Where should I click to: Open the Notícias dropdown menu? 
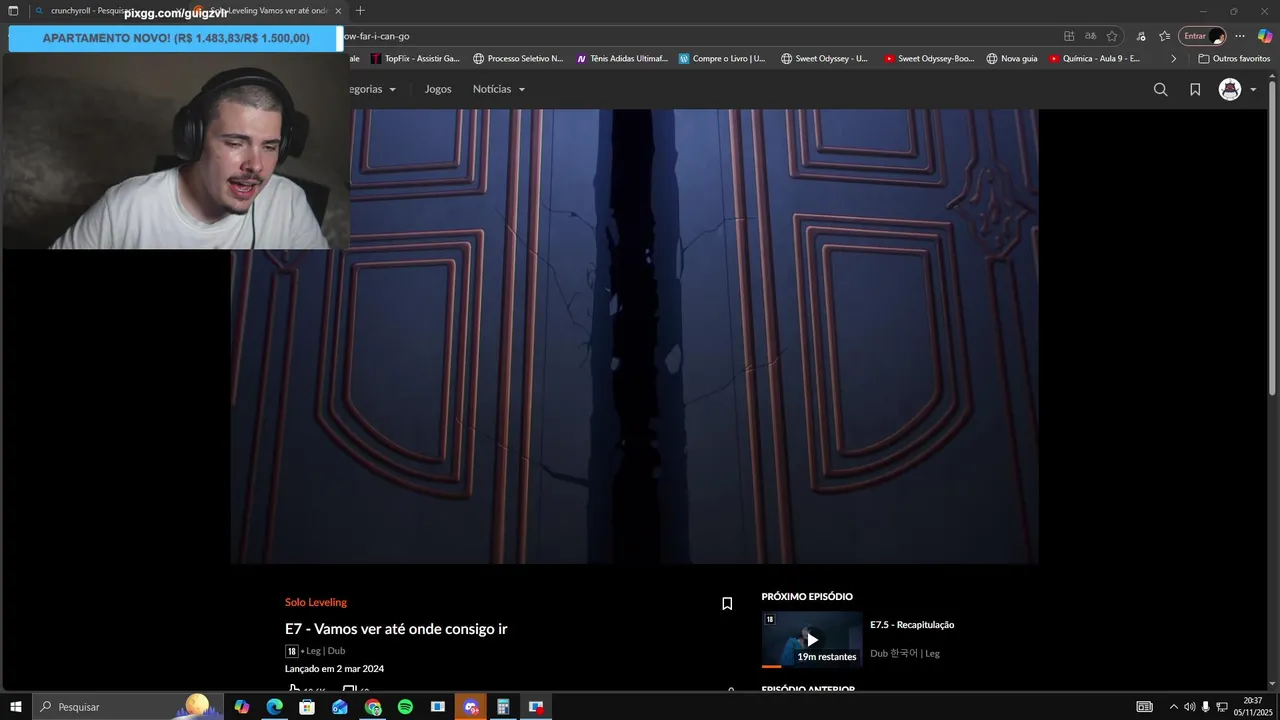click(x=498, y=89)
